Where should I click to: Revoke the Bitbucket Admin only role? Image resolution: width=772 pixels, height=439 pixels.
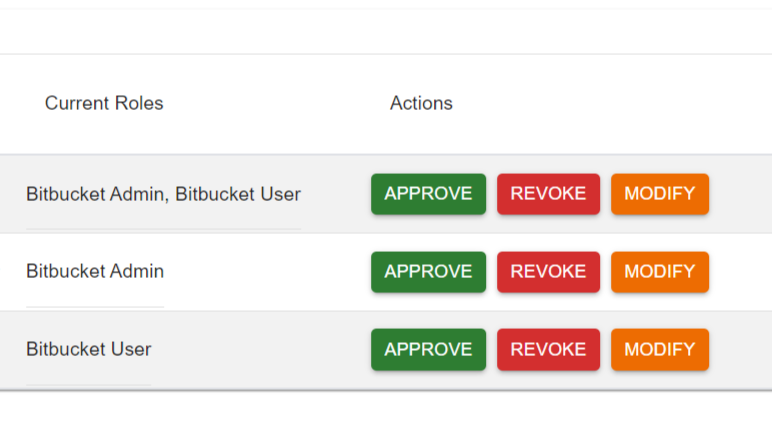548,272
